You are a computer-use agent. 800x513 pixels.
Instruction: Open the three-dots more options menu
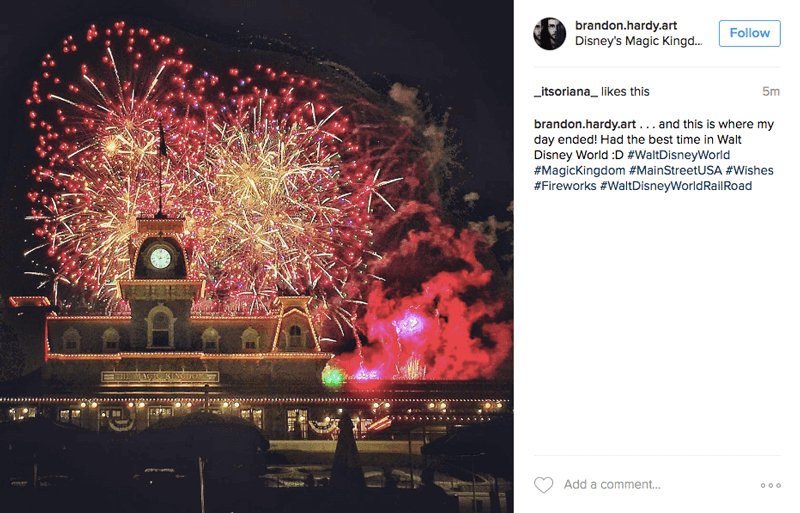tap(770, 485)
